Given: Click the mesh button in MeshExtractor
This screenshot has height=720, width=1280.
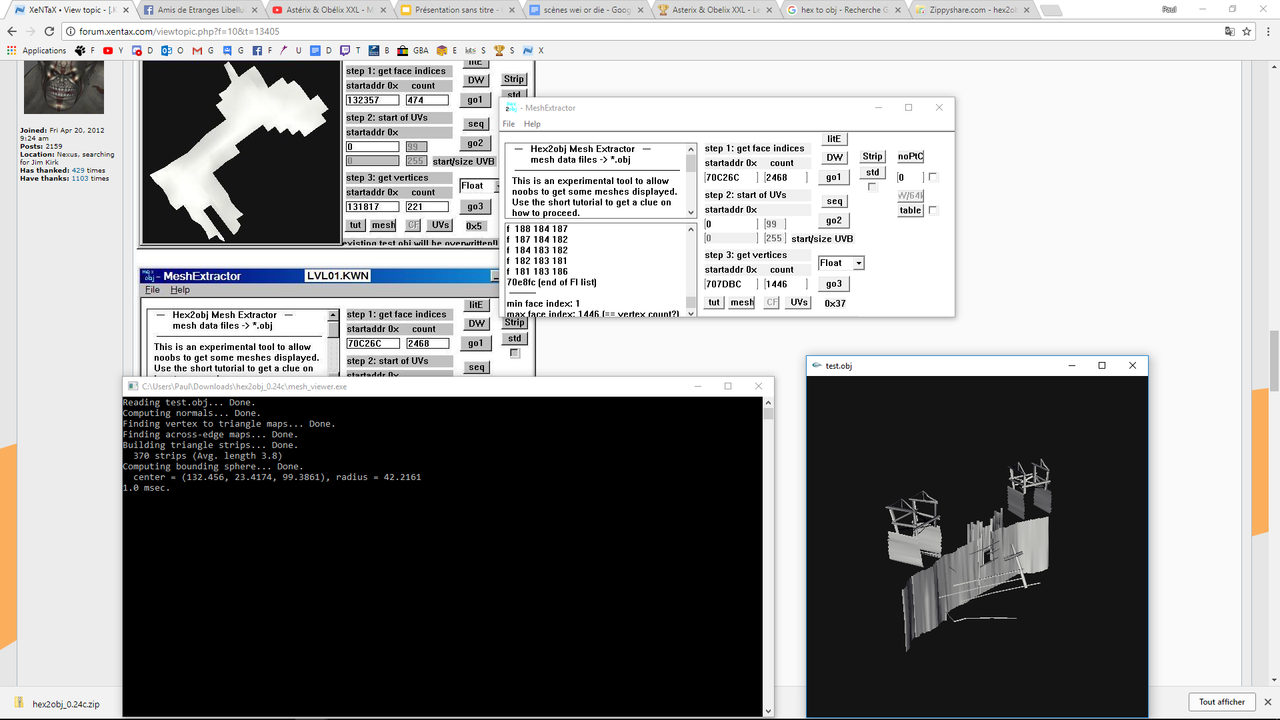Looking at the screenshot, I should pyautogui.click(x=742, y=302).
